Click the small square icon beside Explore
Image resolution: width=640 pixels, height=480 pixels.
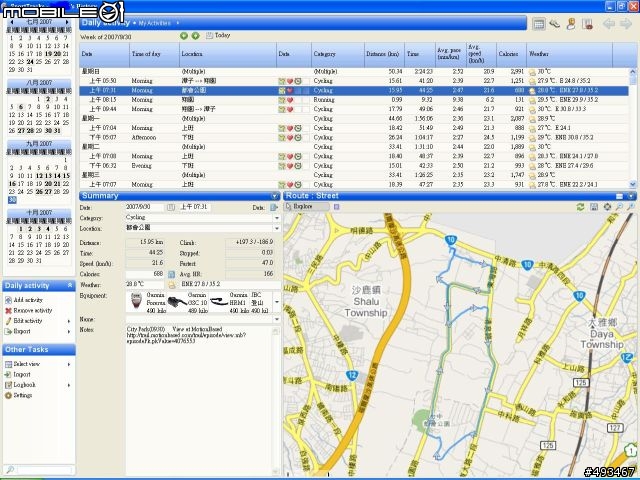point(336,207)
